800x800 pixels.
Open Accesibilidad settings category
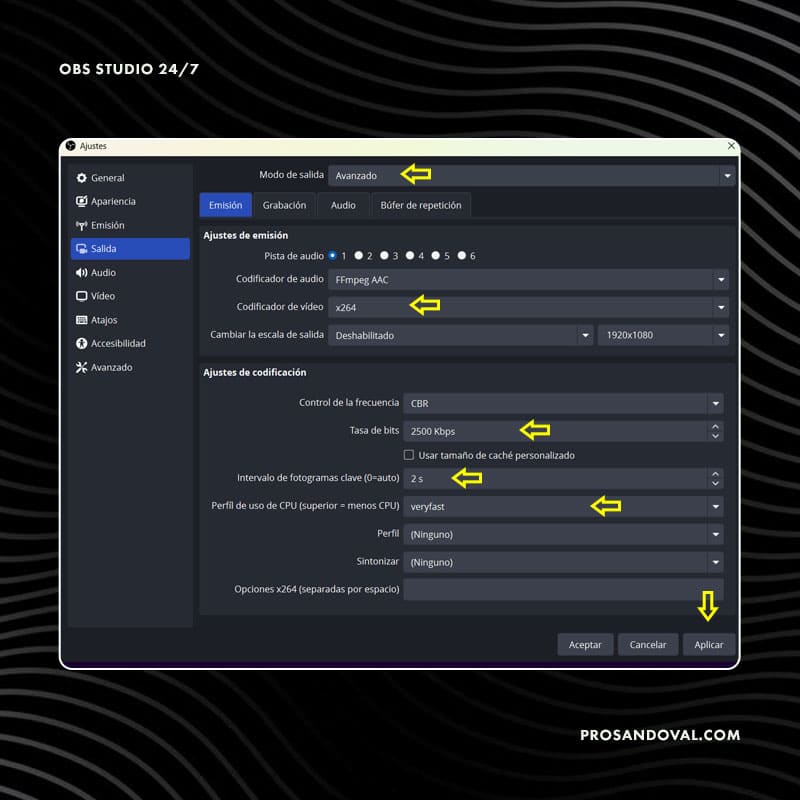pyautogui.click(x=130, y=343)
